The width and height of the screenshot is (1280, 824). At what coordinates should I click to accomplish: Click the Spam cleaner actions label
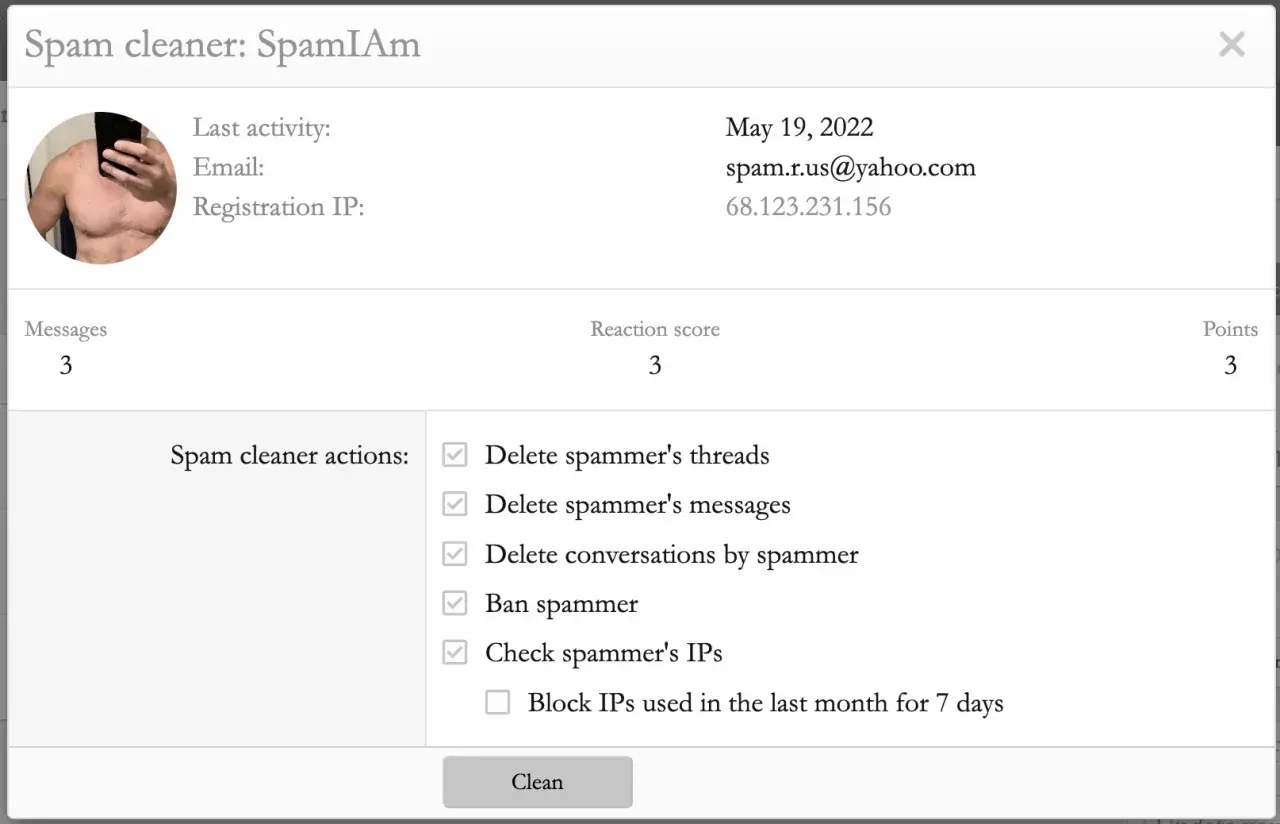pyautogui.click(x=289, y=456)
